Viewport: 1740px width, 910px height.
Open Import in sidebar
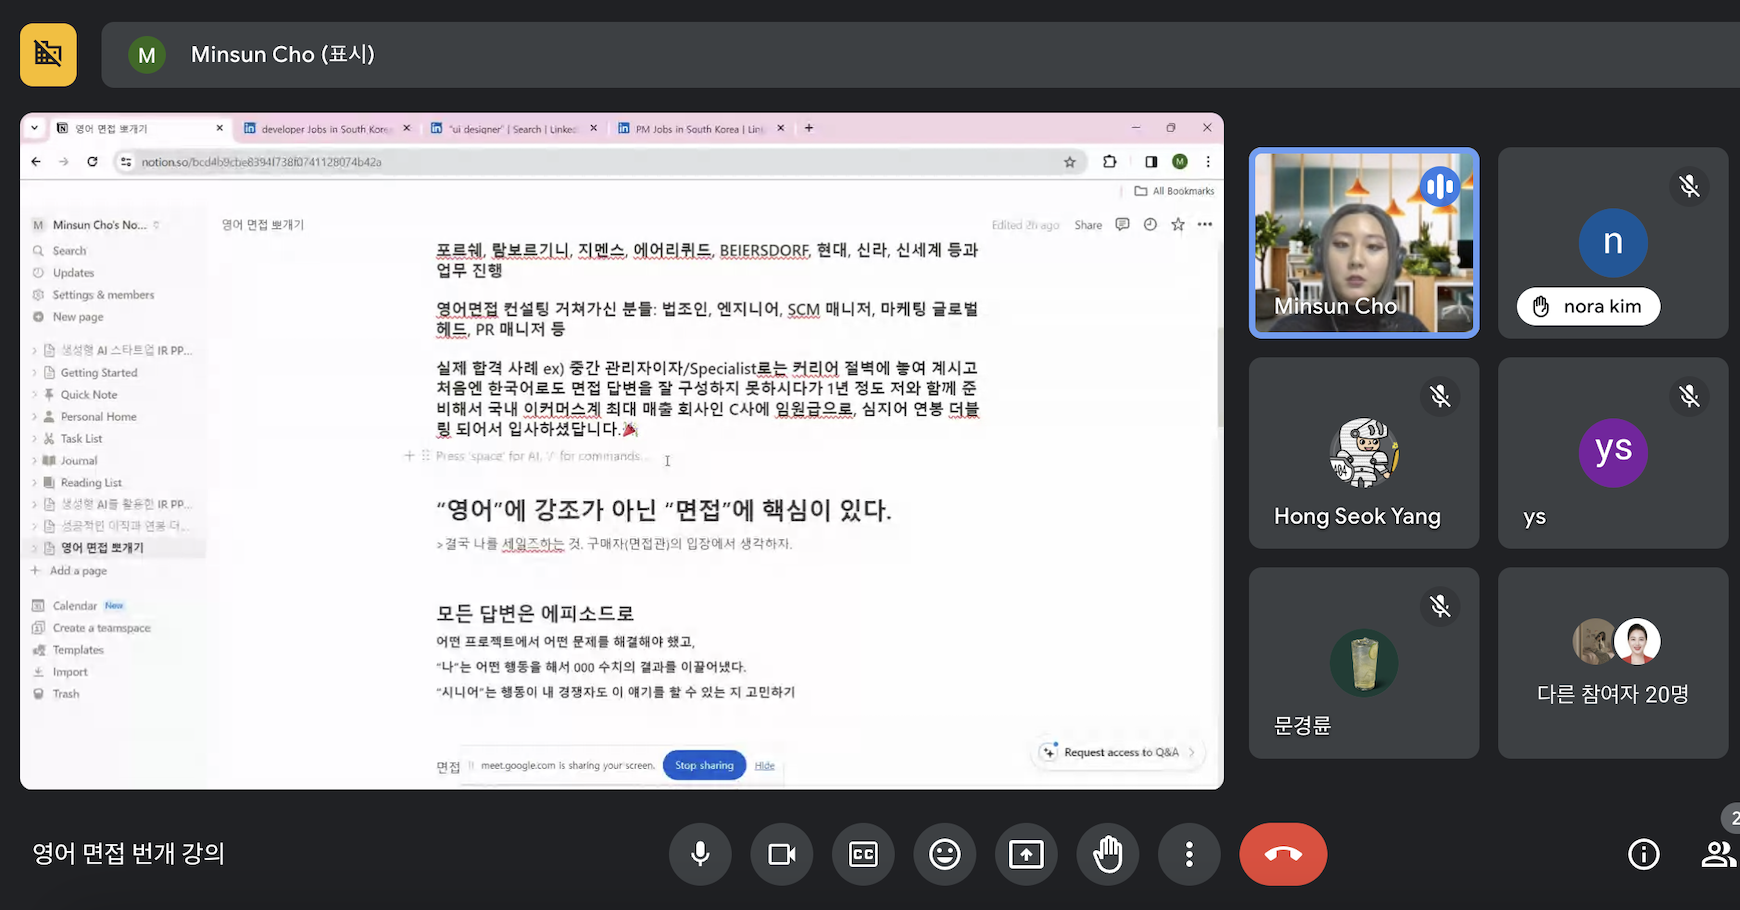(x=70, y=672)
